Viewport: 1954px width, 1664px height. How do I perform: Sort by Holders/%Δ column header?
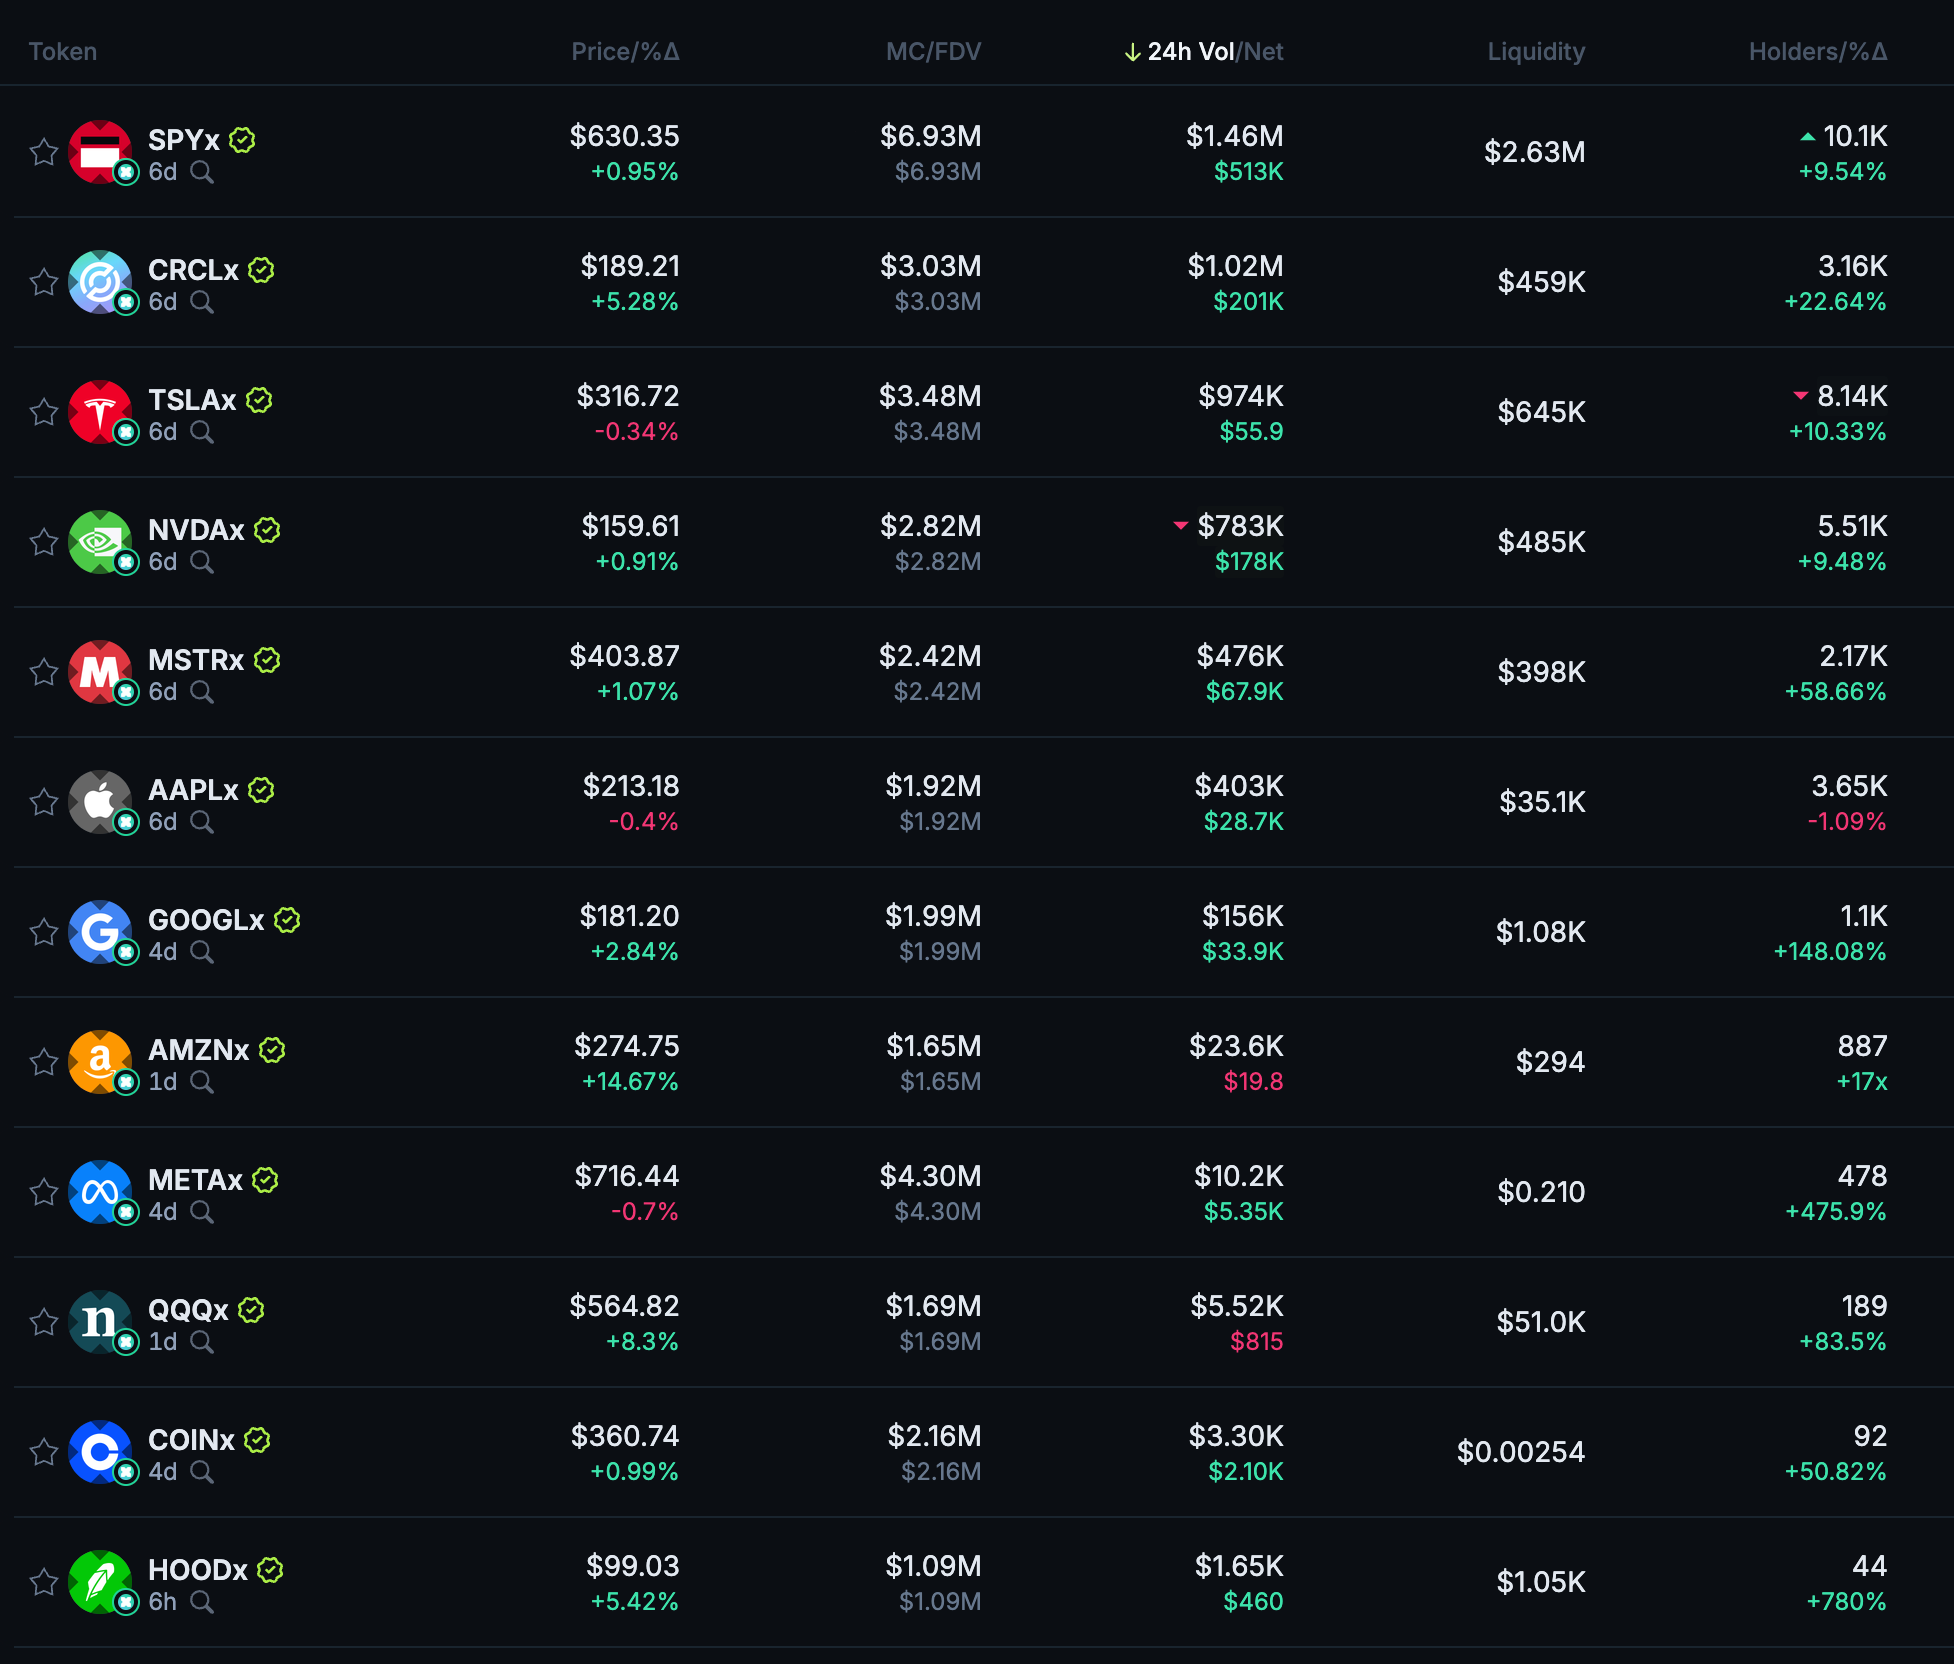1818,52
